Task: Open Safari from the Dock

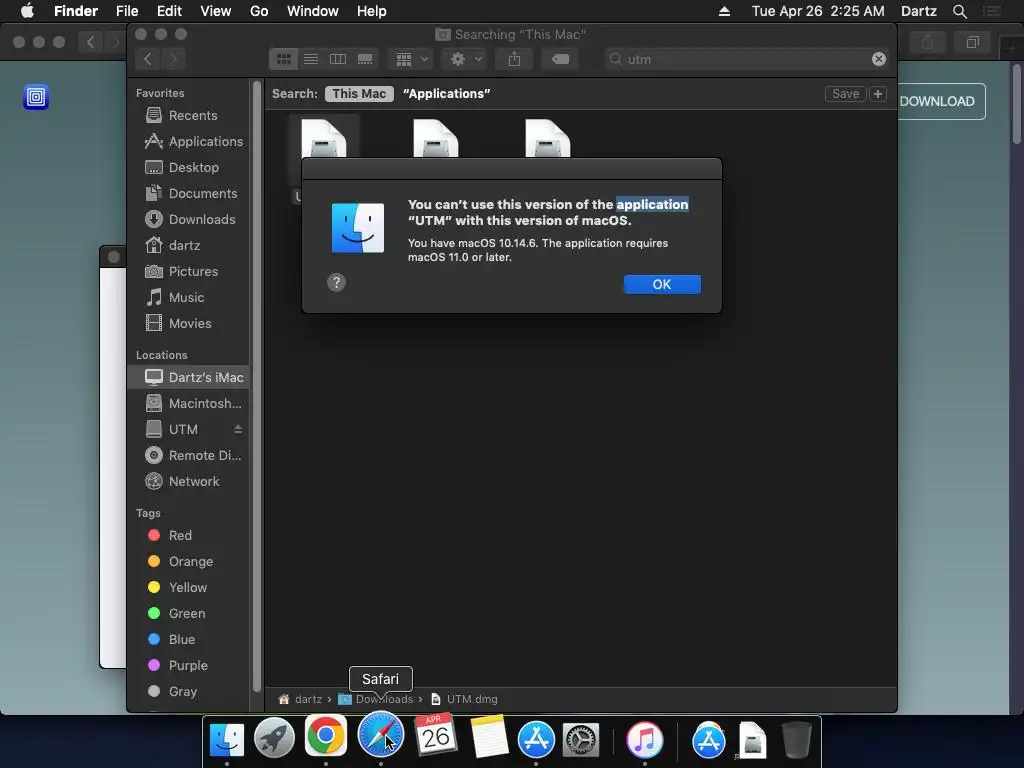Action: (381, 735)
